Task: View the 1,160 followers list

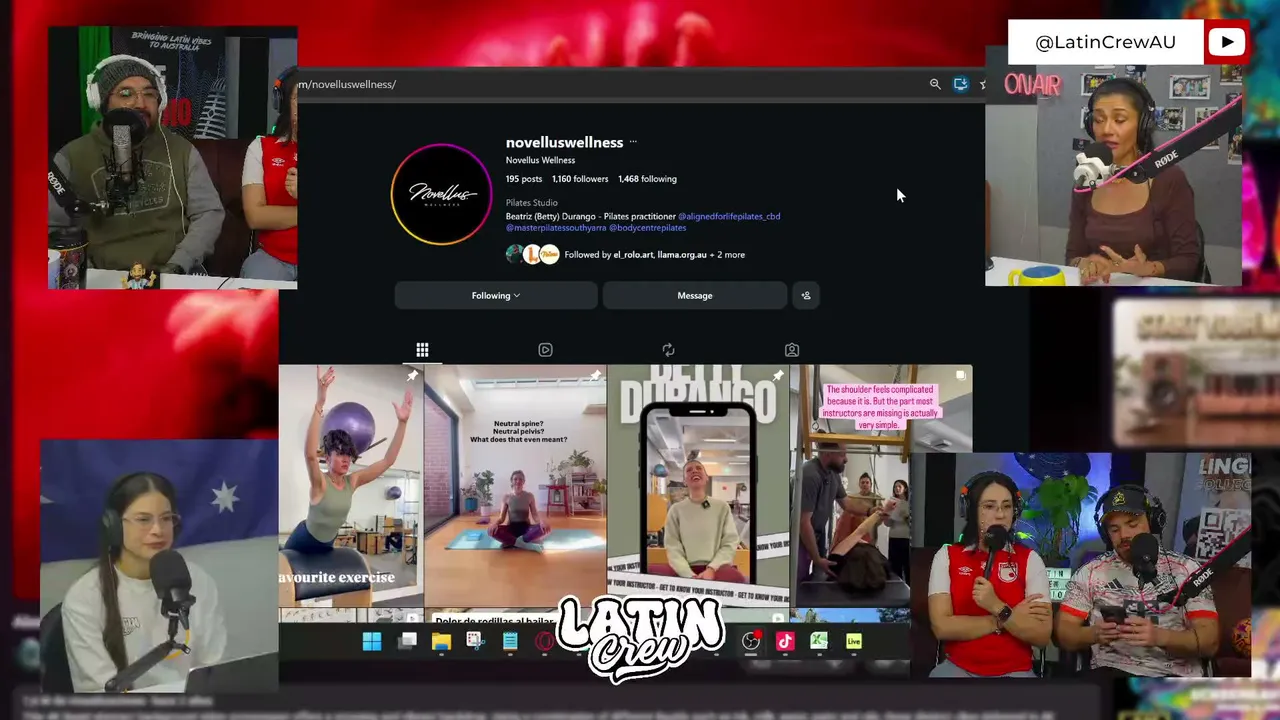Action: point(580,179)
